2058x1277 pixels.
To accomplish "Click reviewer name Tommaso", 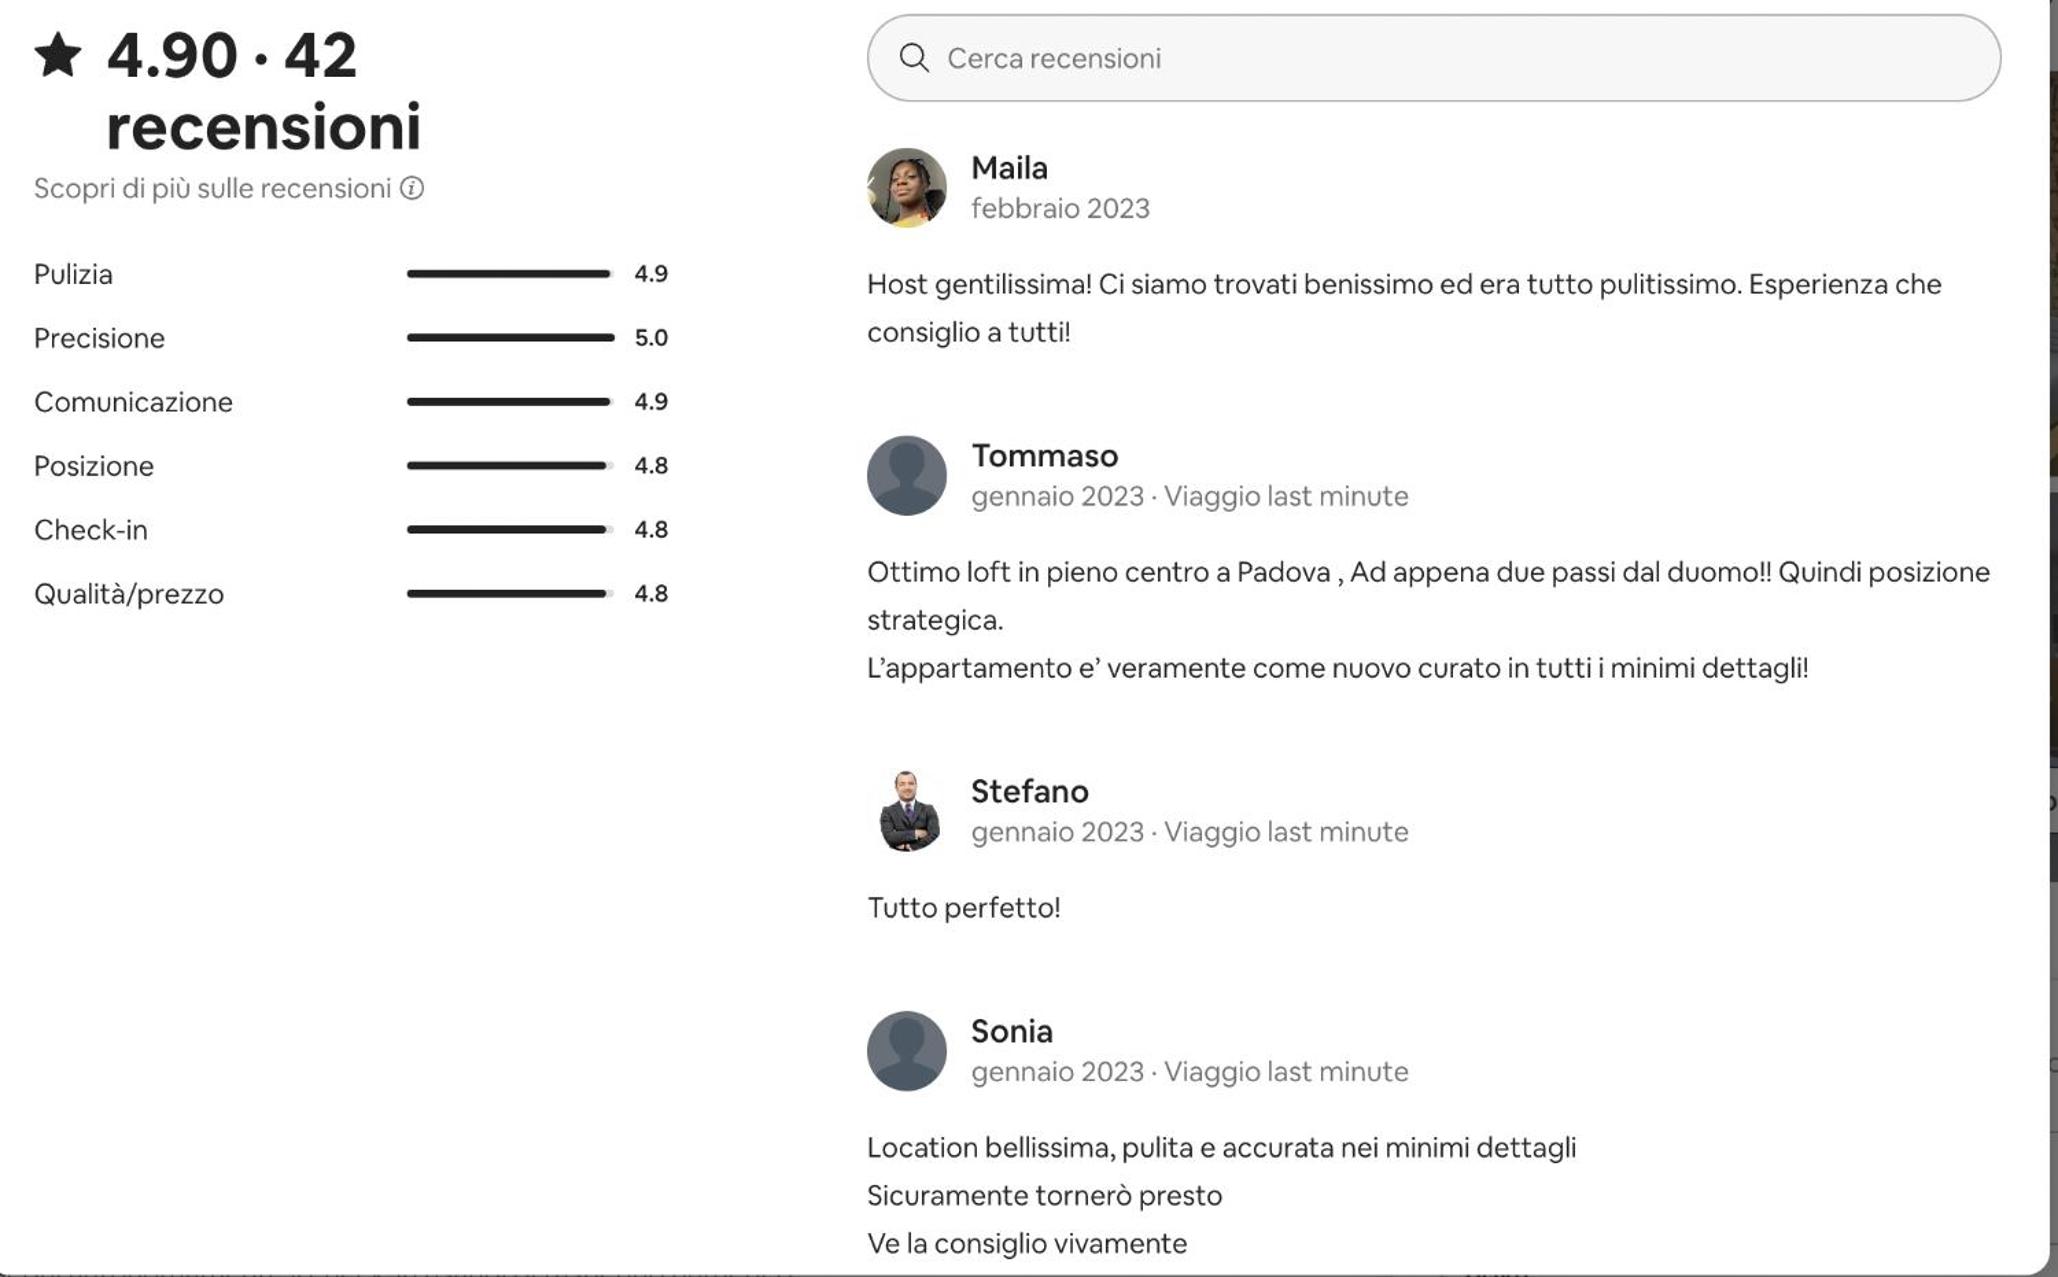I will tap(1044, 456).
